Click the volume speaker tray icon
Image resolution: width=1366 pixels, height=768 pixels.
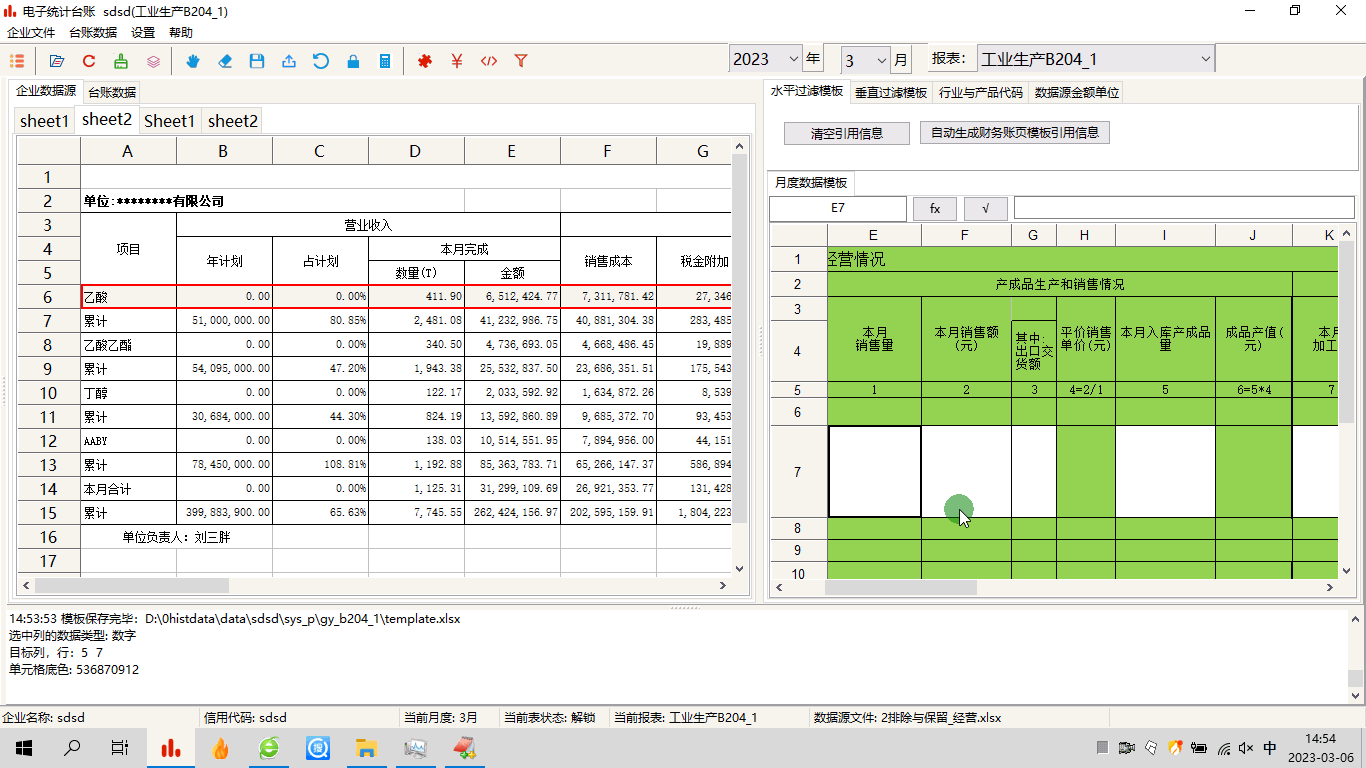[1245, 747]
